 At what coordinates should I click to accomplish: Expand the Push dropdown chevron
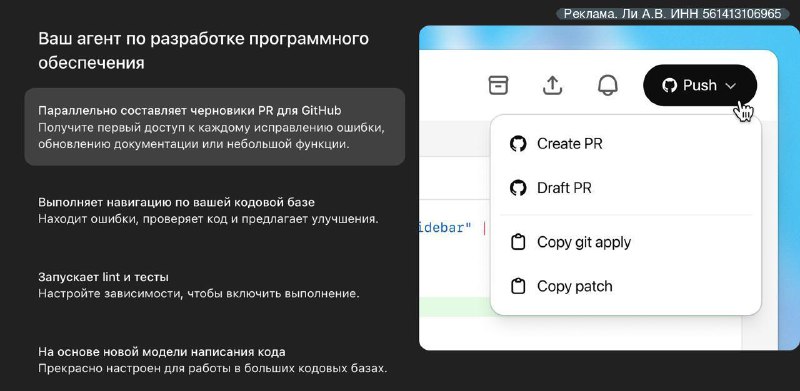tap(731, 86)
